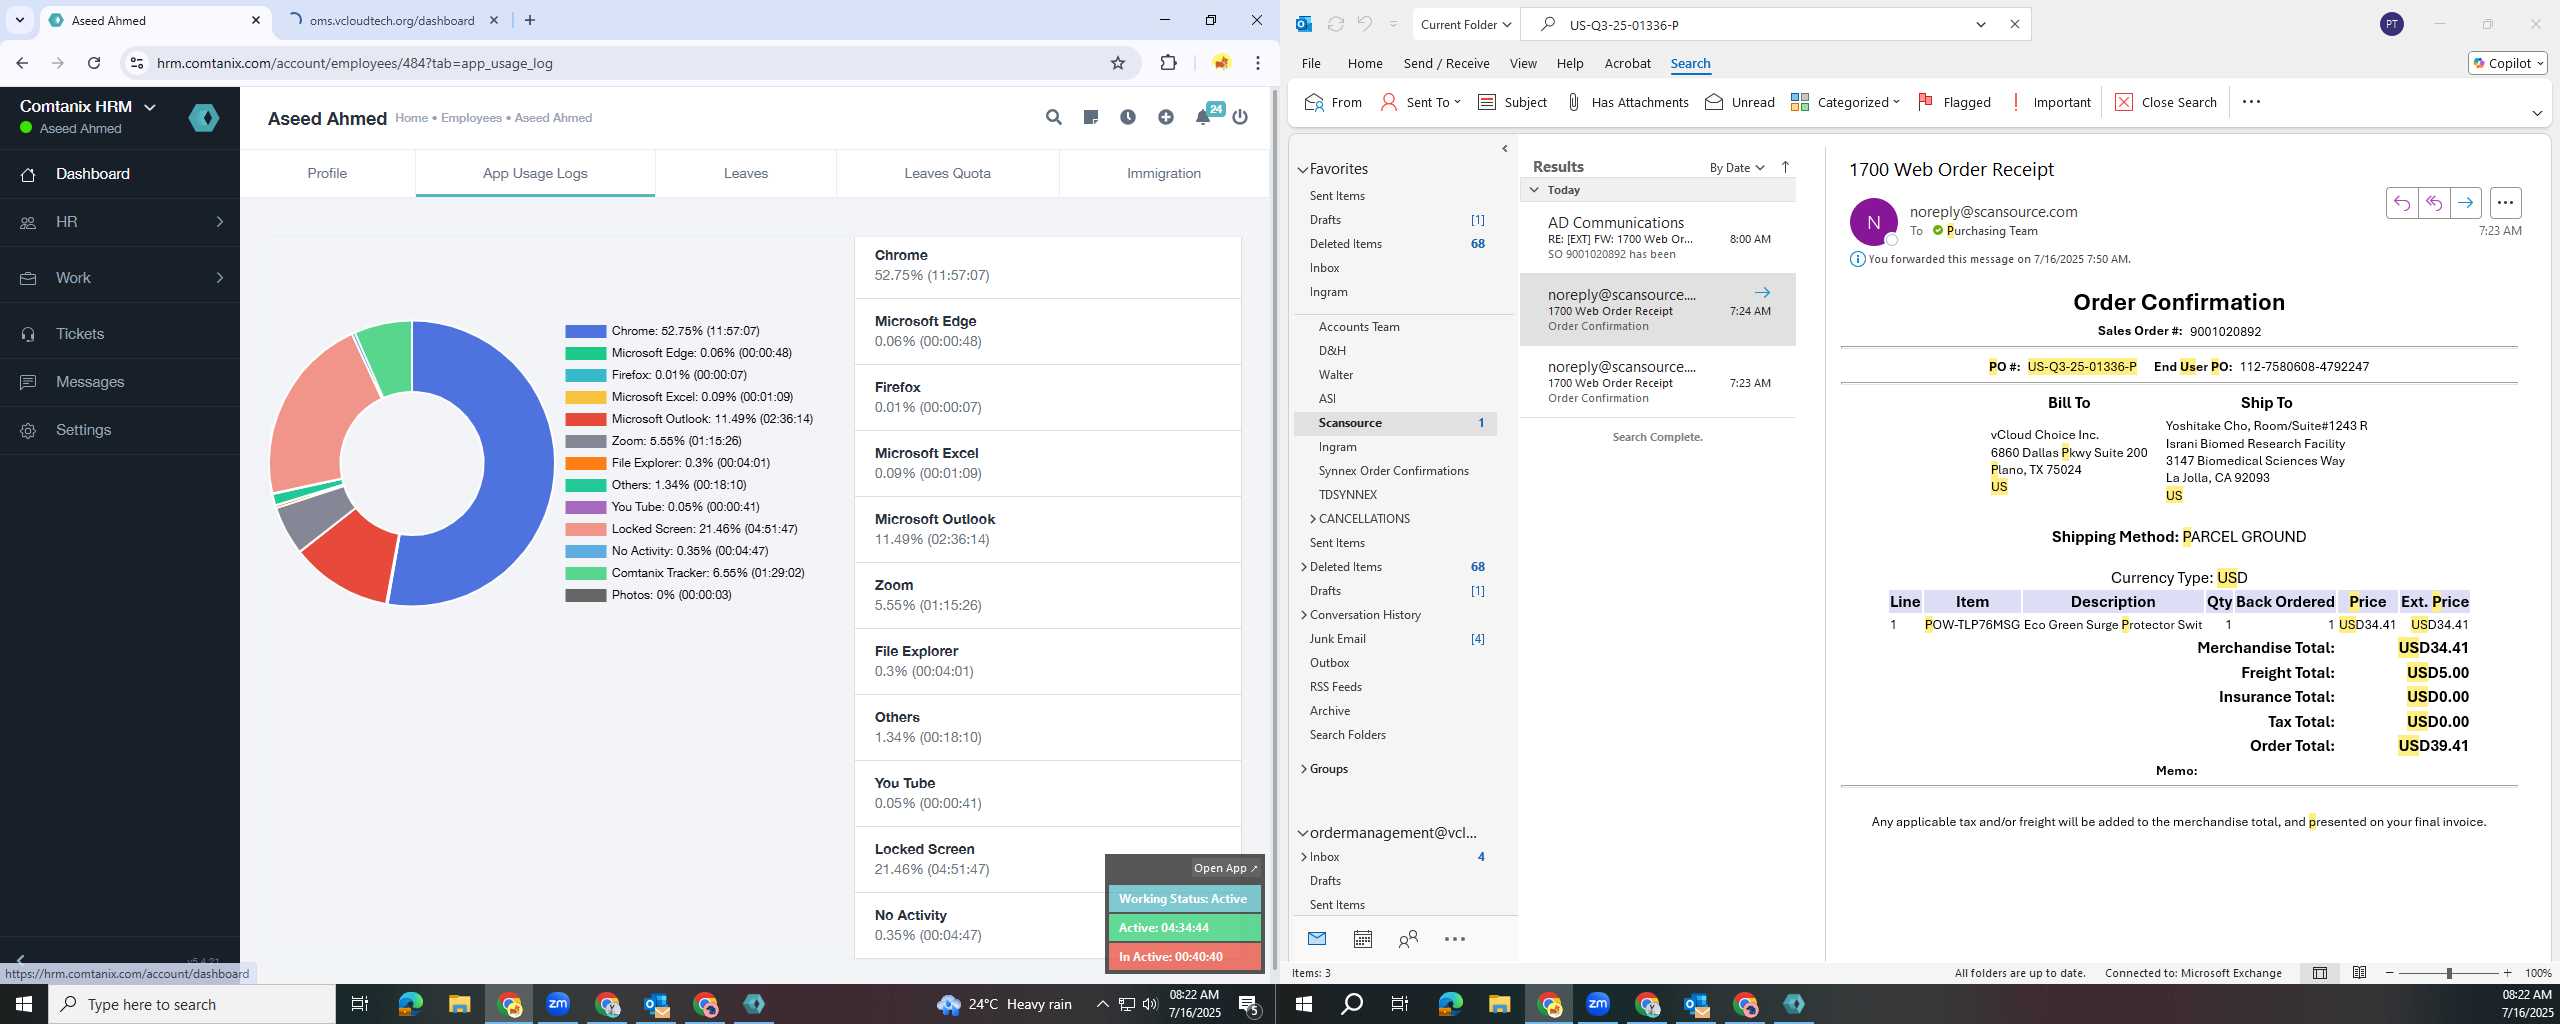Image resolution: width=2560 pixels, height=1024 pixels.
Task: Click the Employees breadcrumb link
Action: [x=471, y=118]
